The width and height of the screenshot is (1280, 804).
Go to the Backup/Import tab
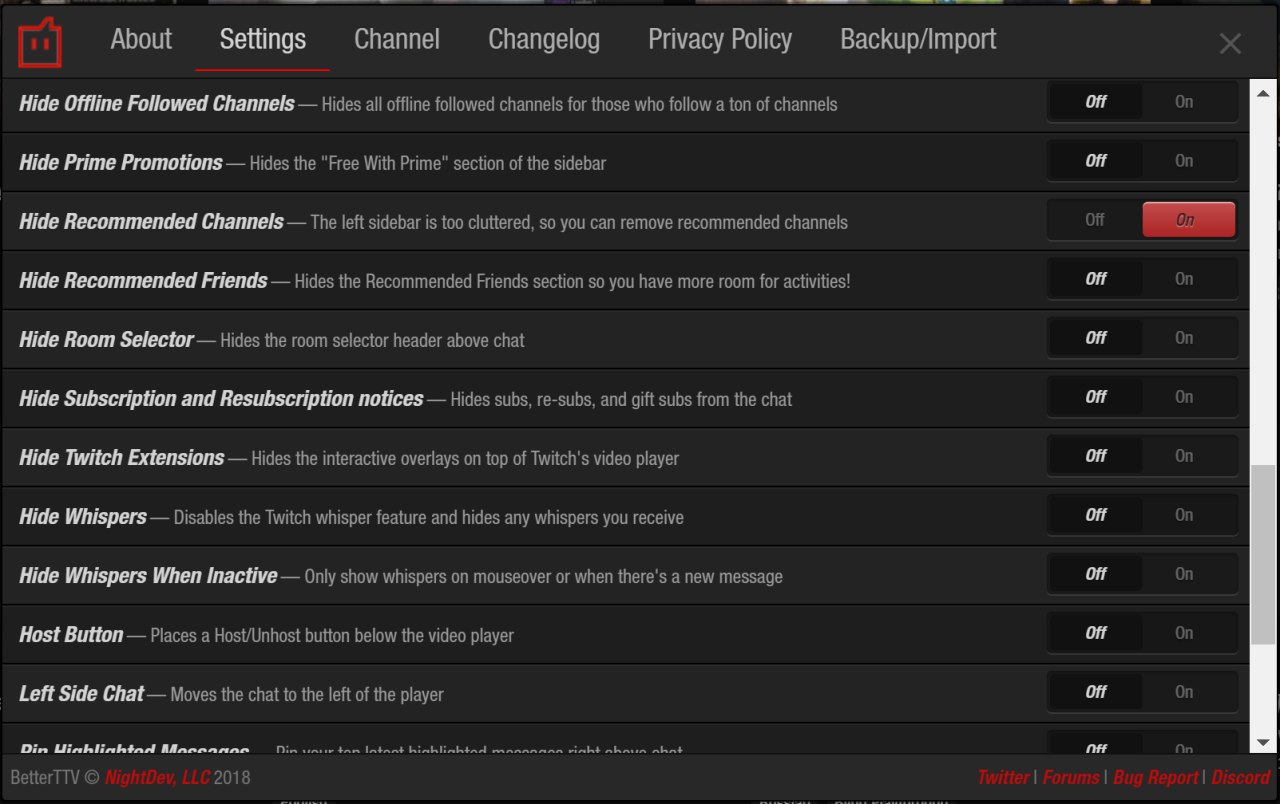click(918, 40)
